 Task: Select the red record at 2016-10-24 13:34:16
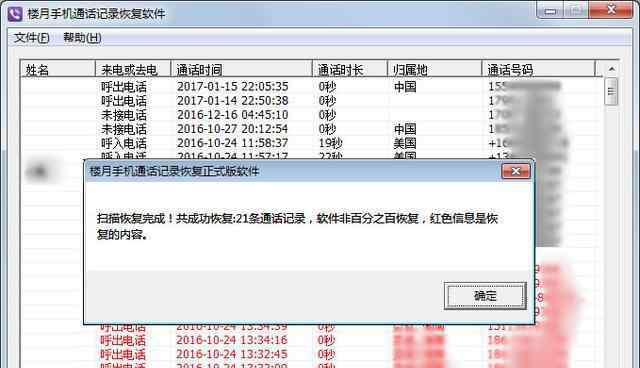(311, 340)
